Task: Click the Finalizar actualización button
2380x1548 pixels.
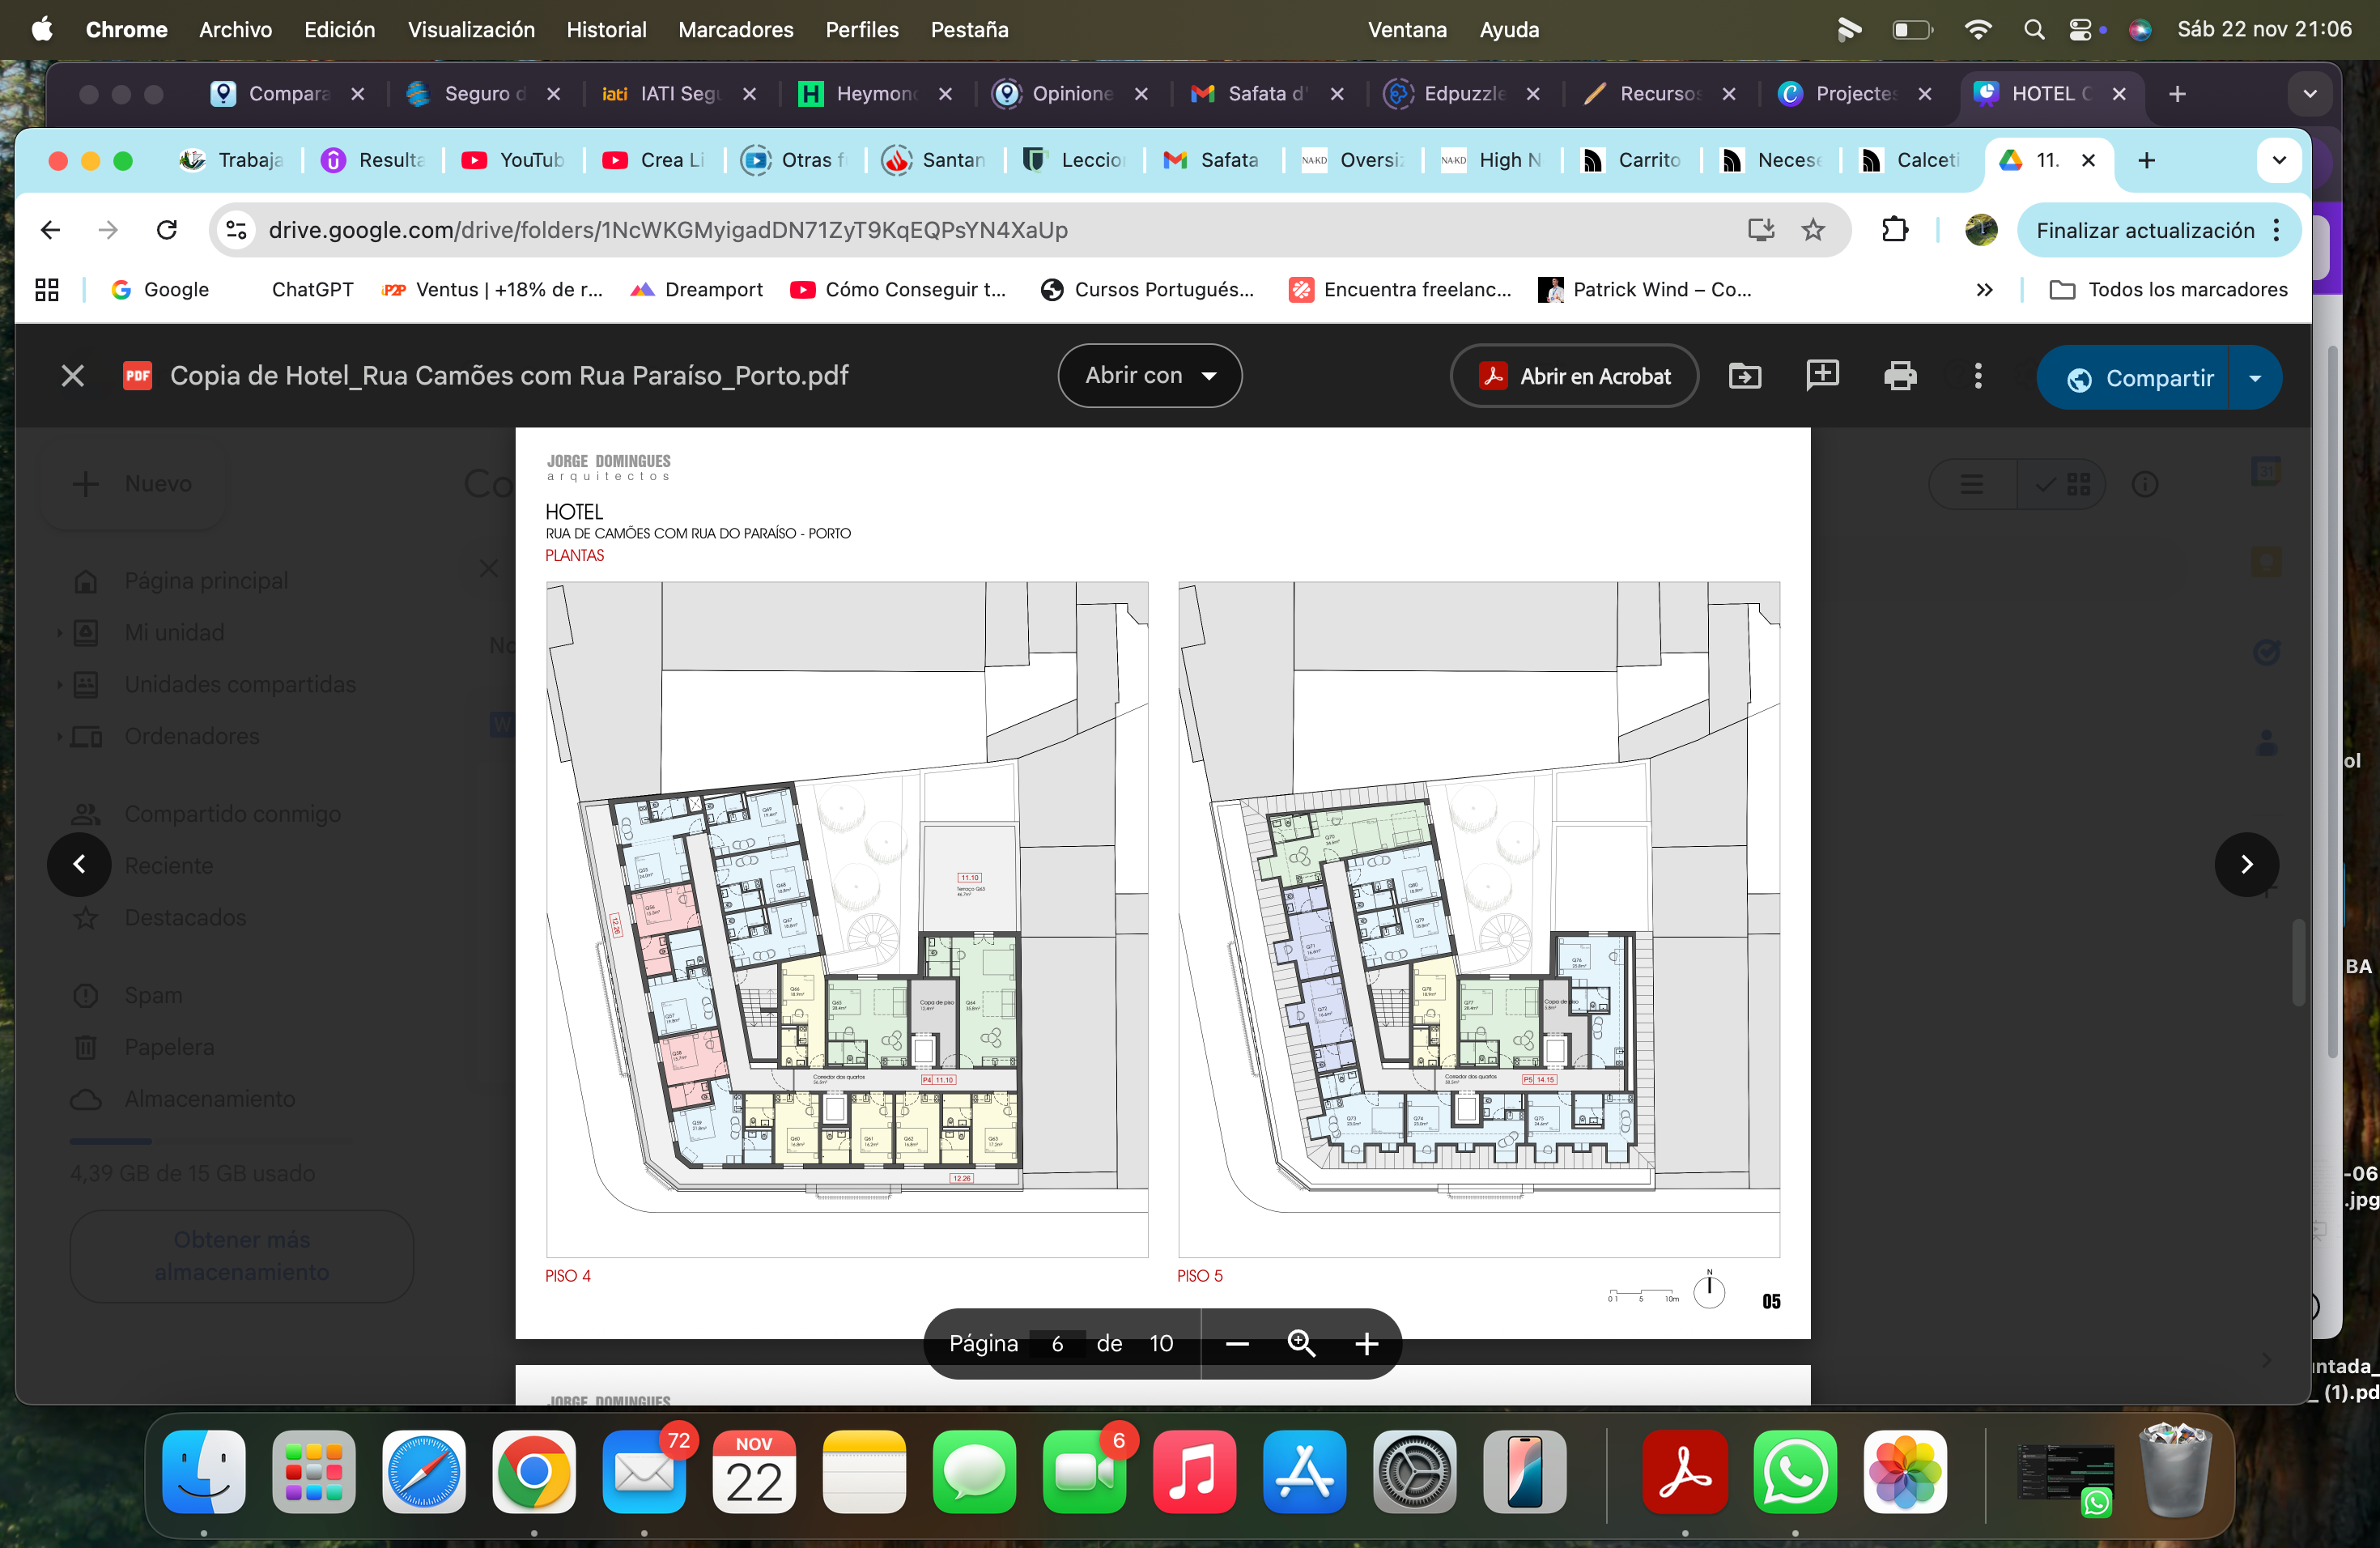Action: pyautogui.click(x=2145, y=230)
